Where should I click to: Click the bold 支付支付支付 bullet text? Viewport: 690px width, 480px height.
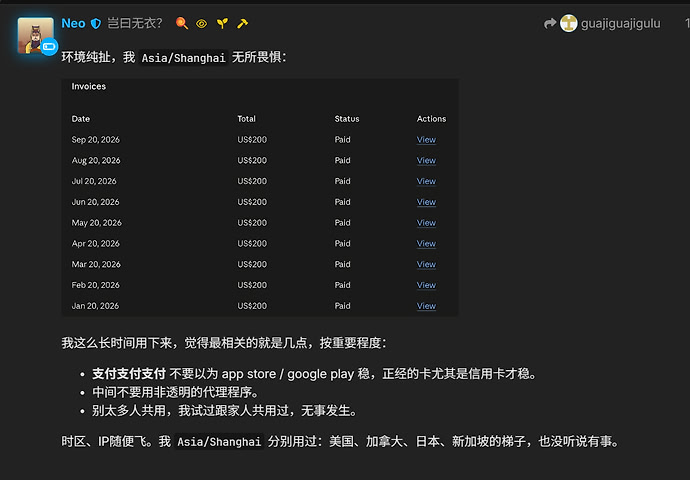(x=128, y=374)
